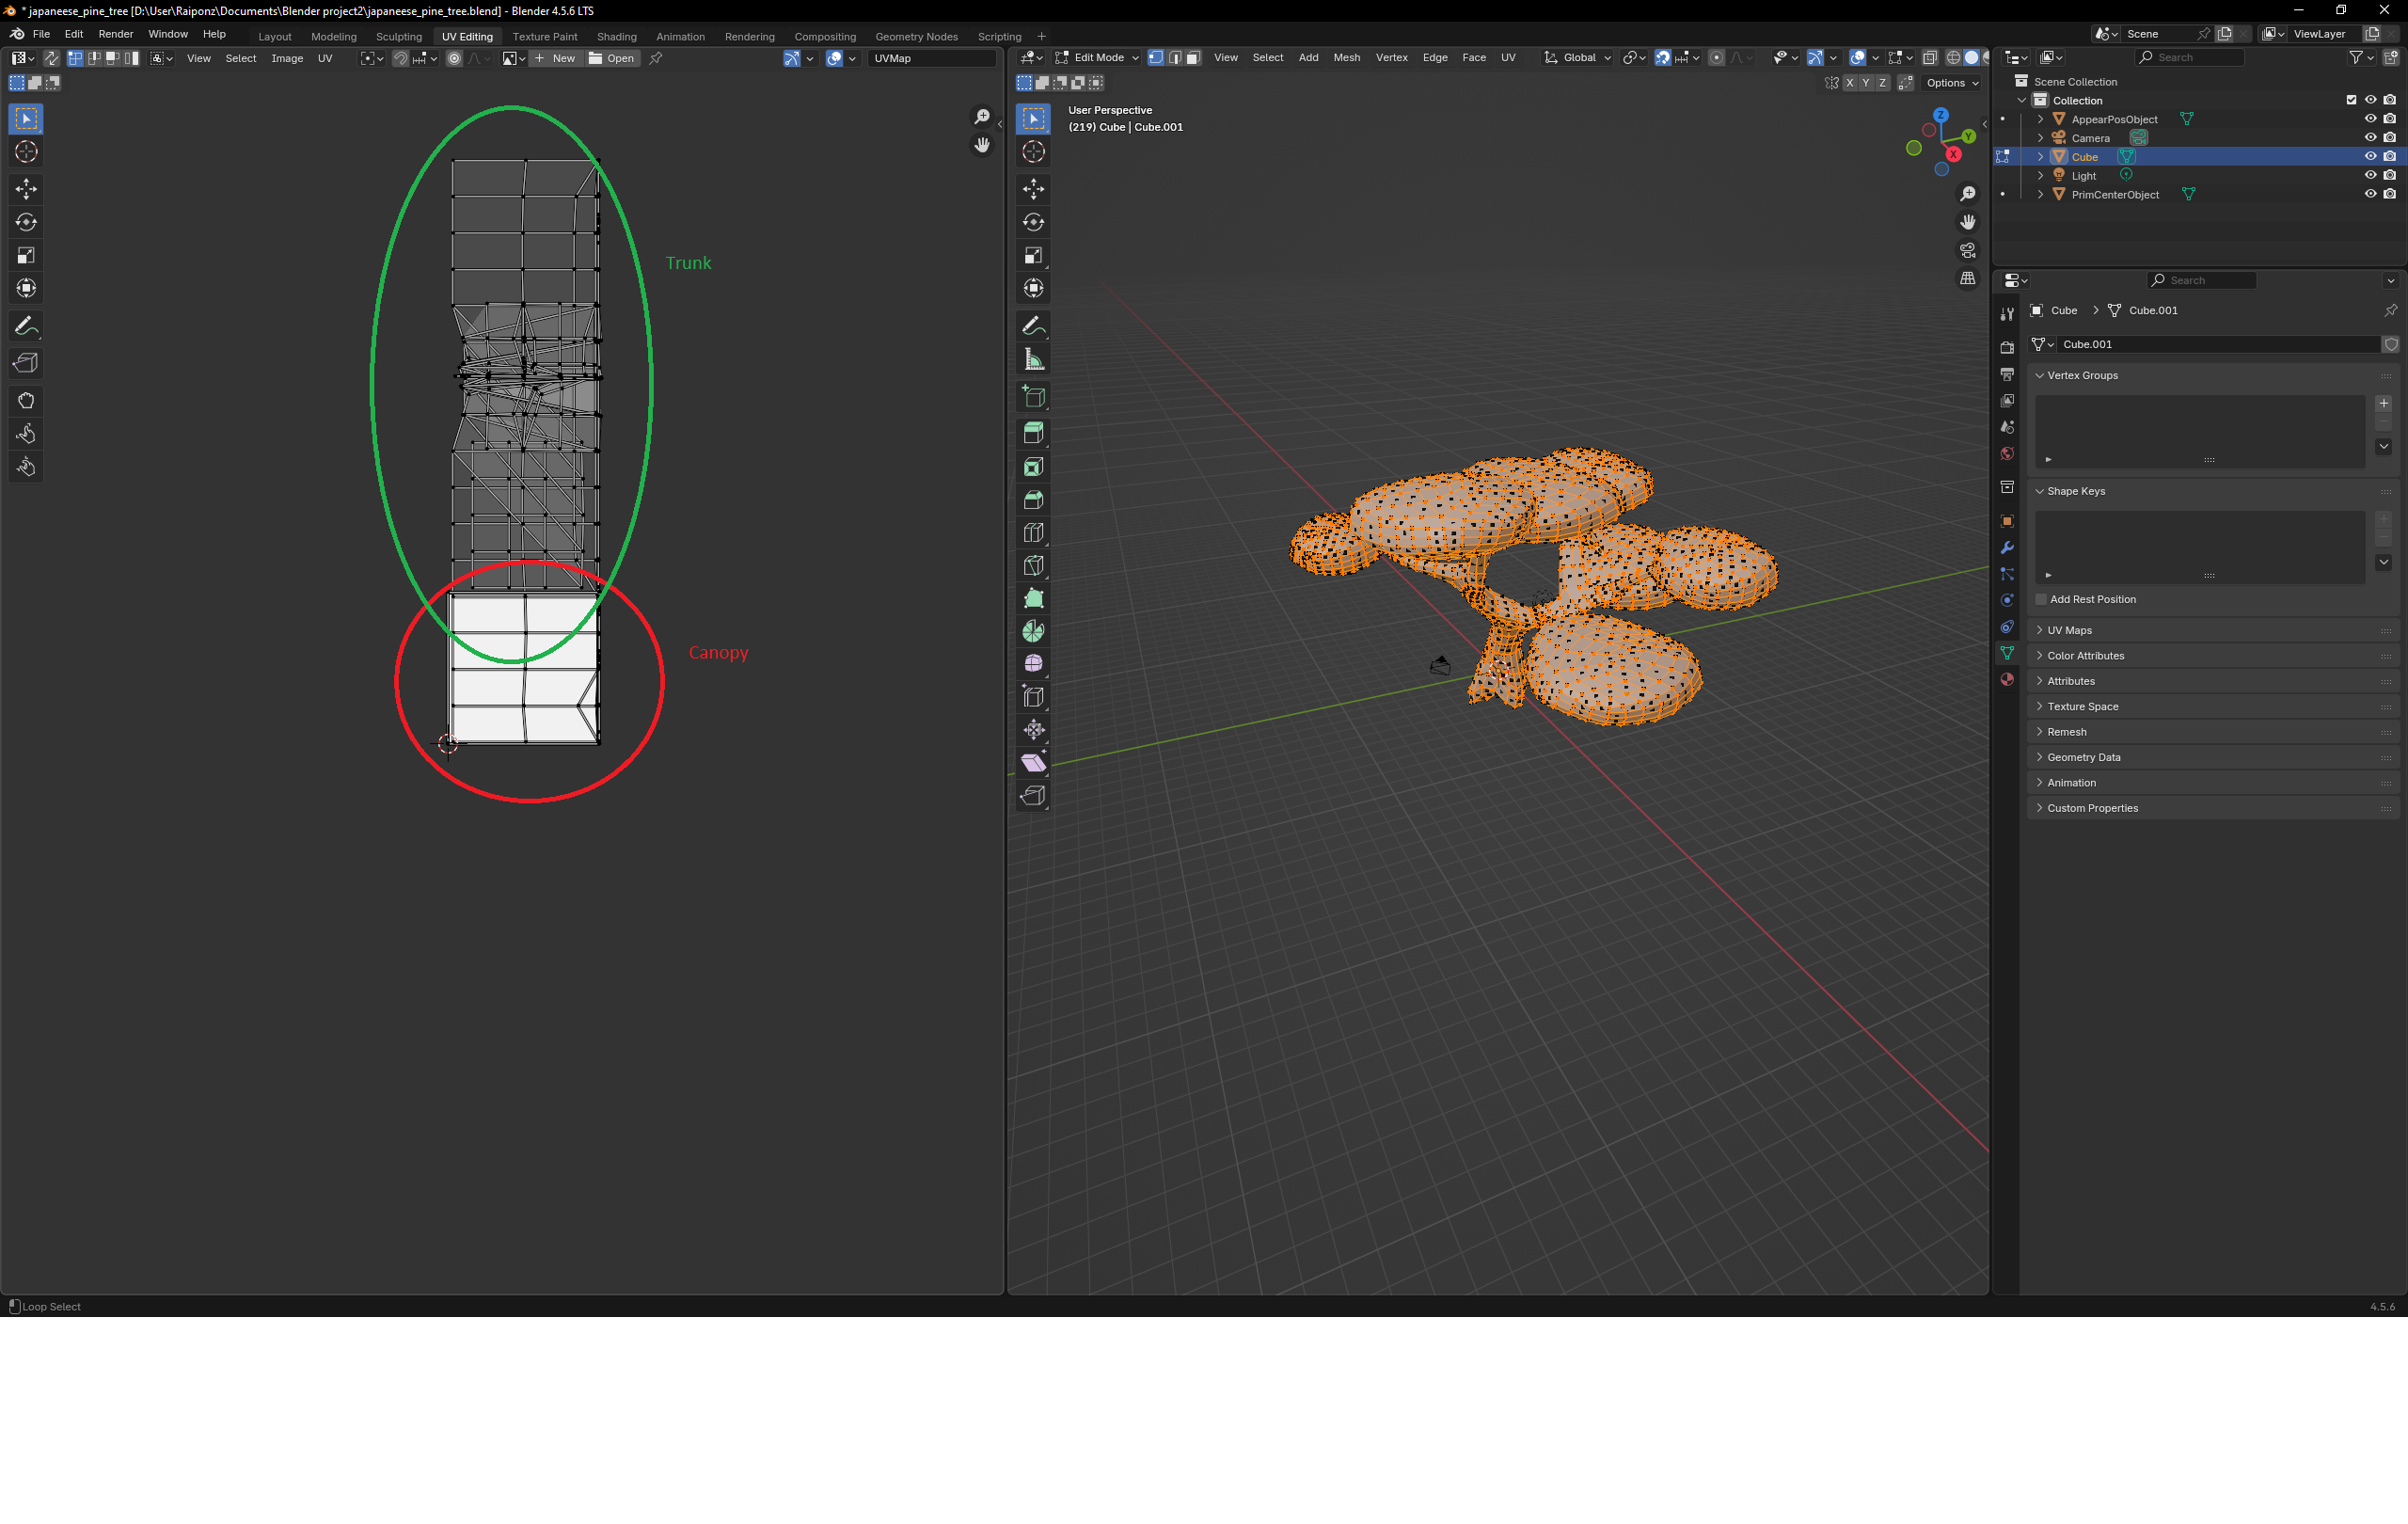Open the Modifiers properties tab
2408x1524 pixels.
[x=2007, y=548]
